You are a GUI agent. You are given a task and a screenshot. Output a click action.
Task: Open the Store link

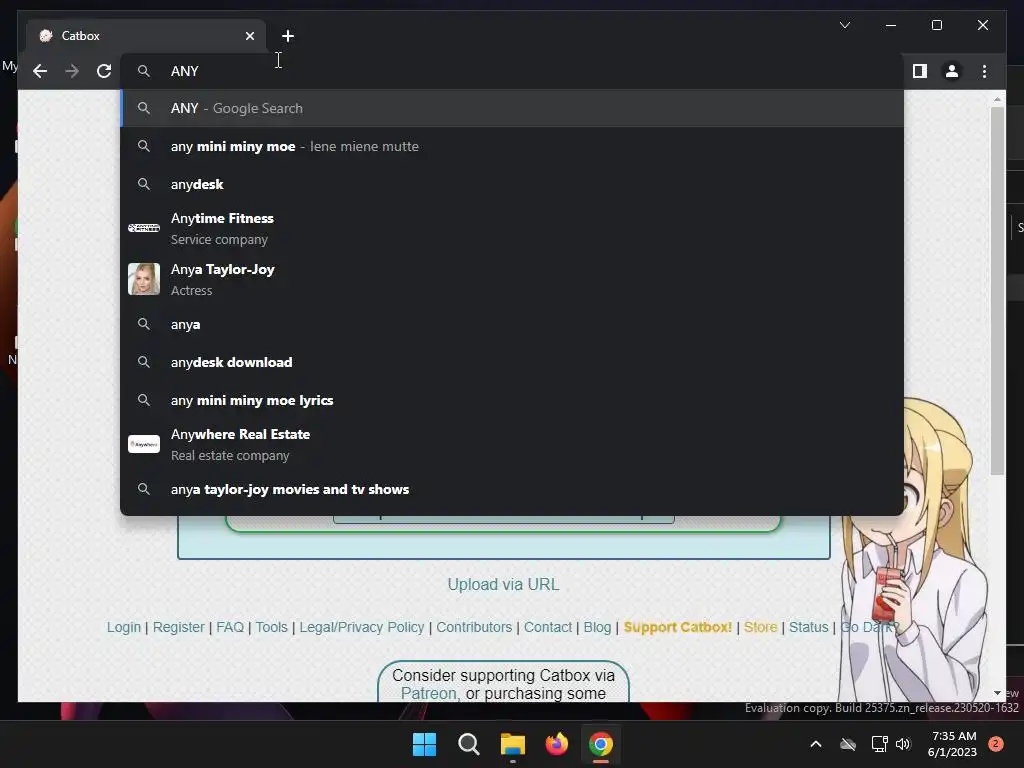pos(760,627)
